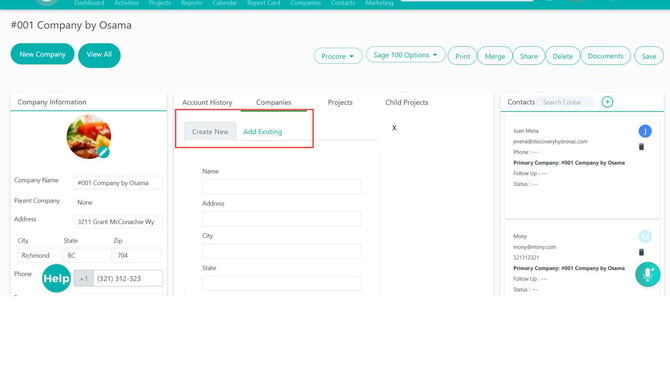Edit company logo with the pencil icon

point(103,152)
